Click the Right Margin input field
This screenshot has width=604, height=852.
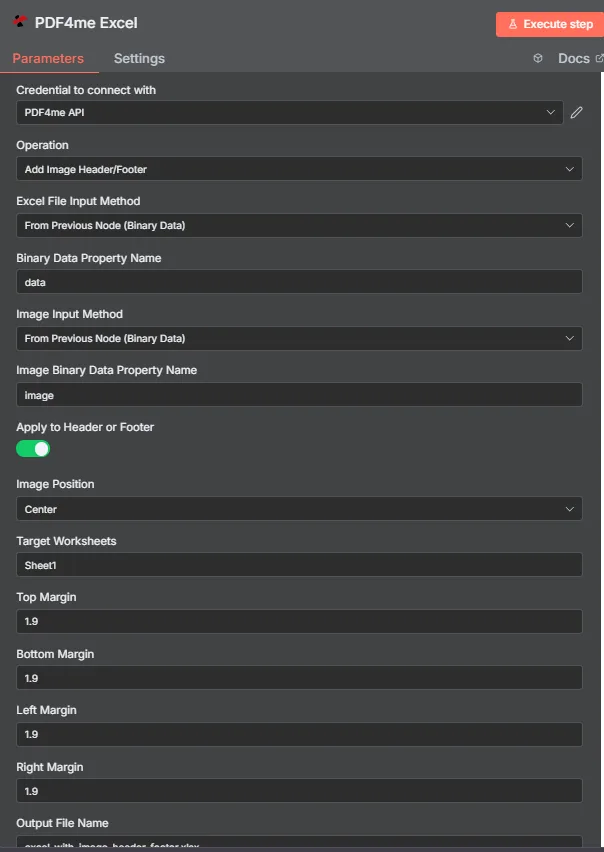[299, 791]
